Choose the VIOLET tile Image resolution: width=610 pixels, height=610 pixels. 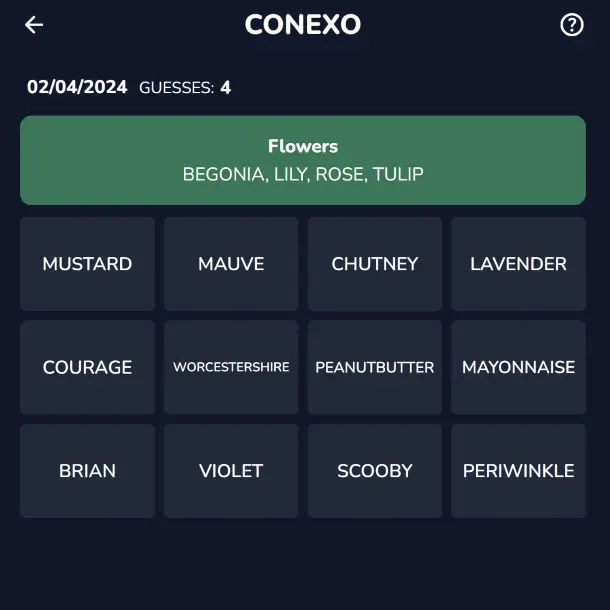pyautogui.click(x=231, y=471)
